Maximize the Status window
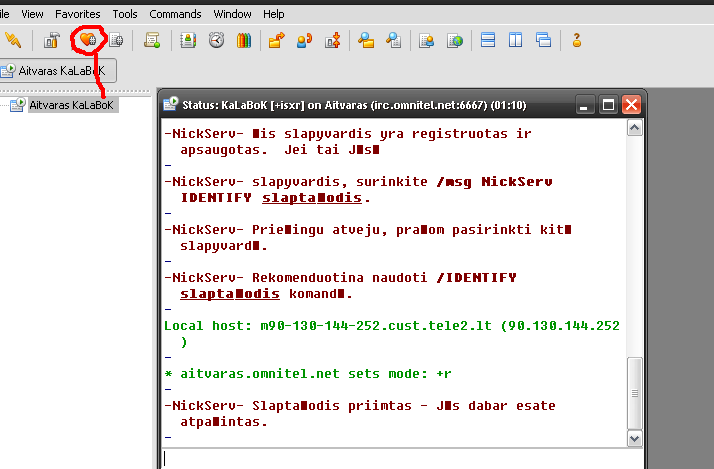714x469 pixels. click(608, 105)
